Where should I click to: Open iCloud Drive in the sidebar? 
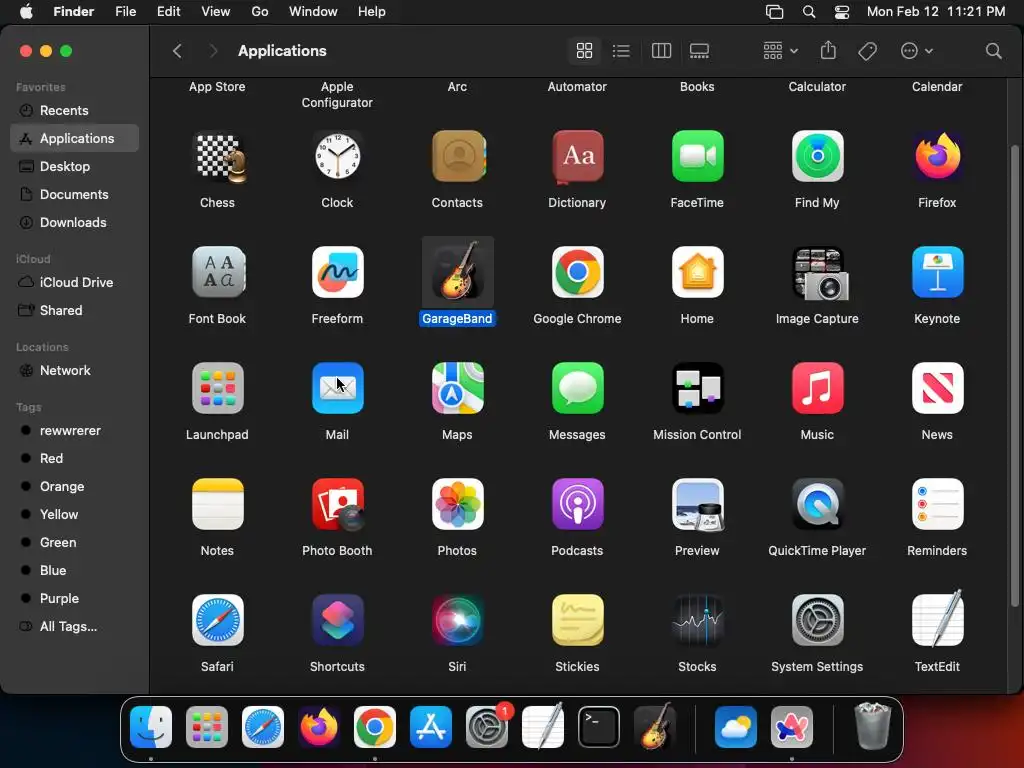74,282
